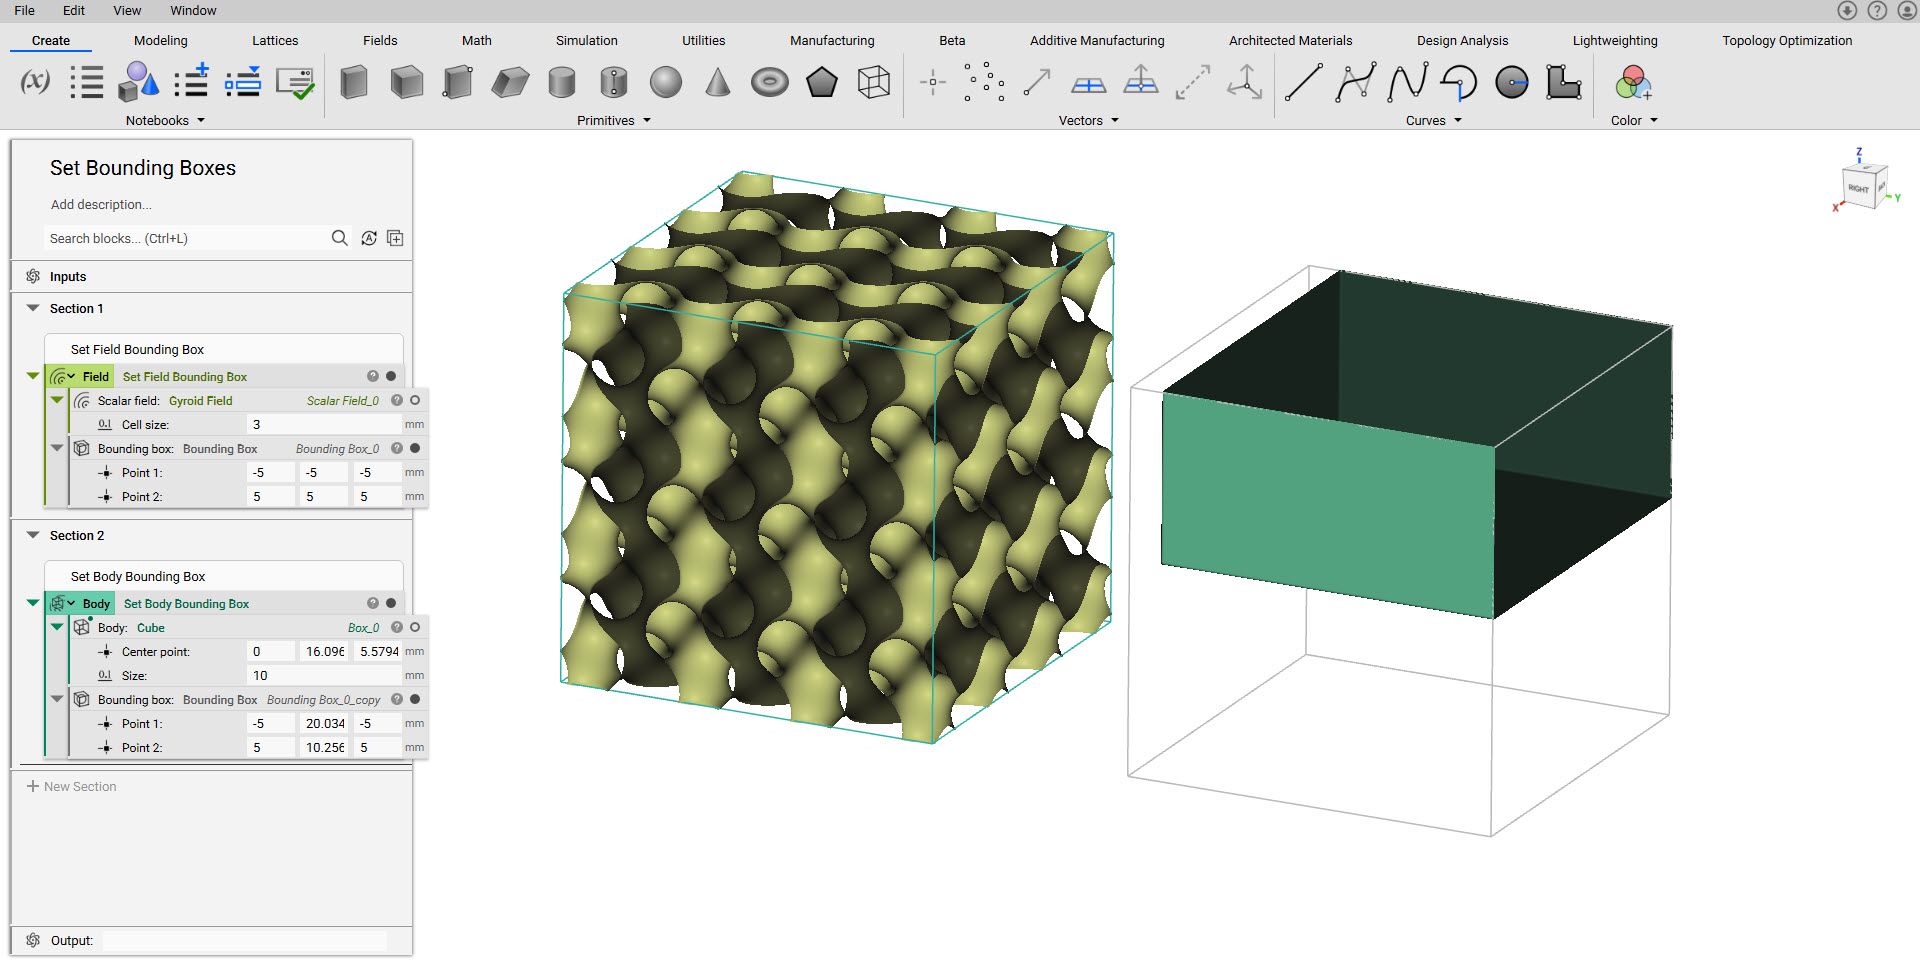
Task: Select the Pipe hollow cylinder icon
Action: 614,82
